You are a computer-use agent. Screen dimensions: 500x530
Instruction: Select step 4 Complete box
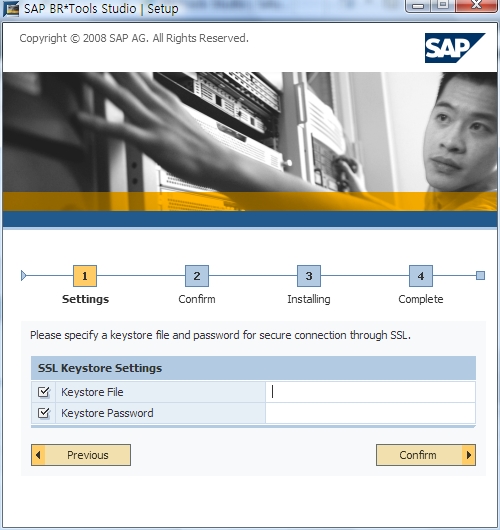pos(421,276)
